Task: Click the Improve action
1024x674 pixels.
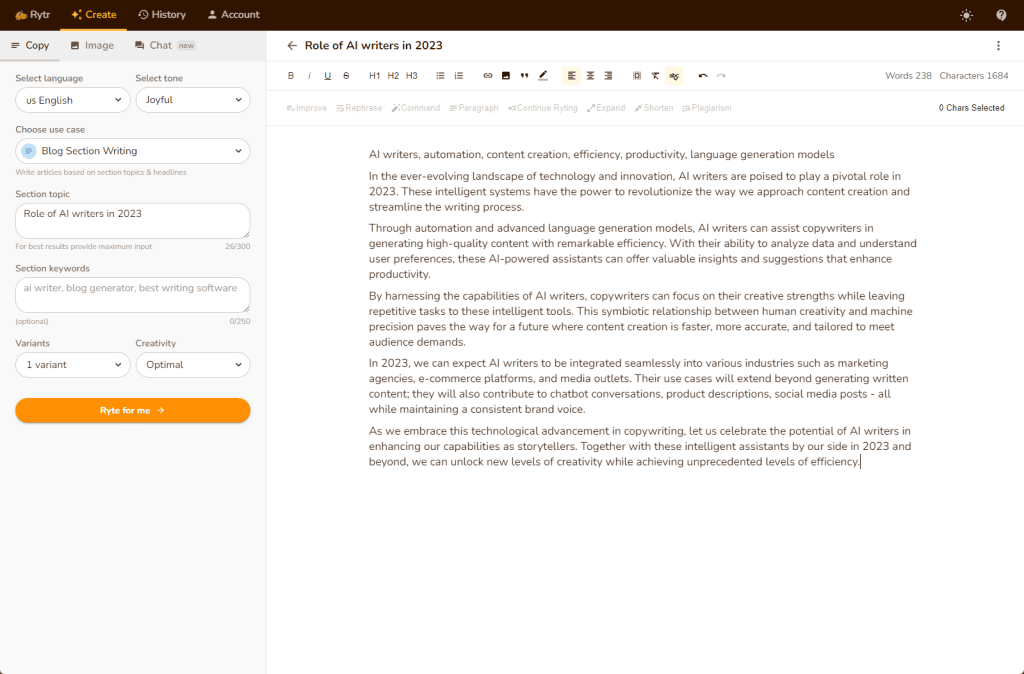Action: pos(306,108)
